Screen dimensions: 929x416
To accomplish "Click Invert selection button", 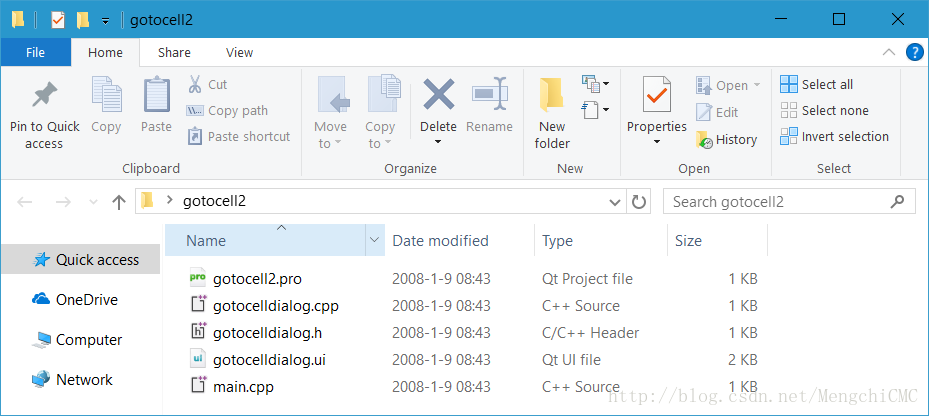I will pos(835,137).
